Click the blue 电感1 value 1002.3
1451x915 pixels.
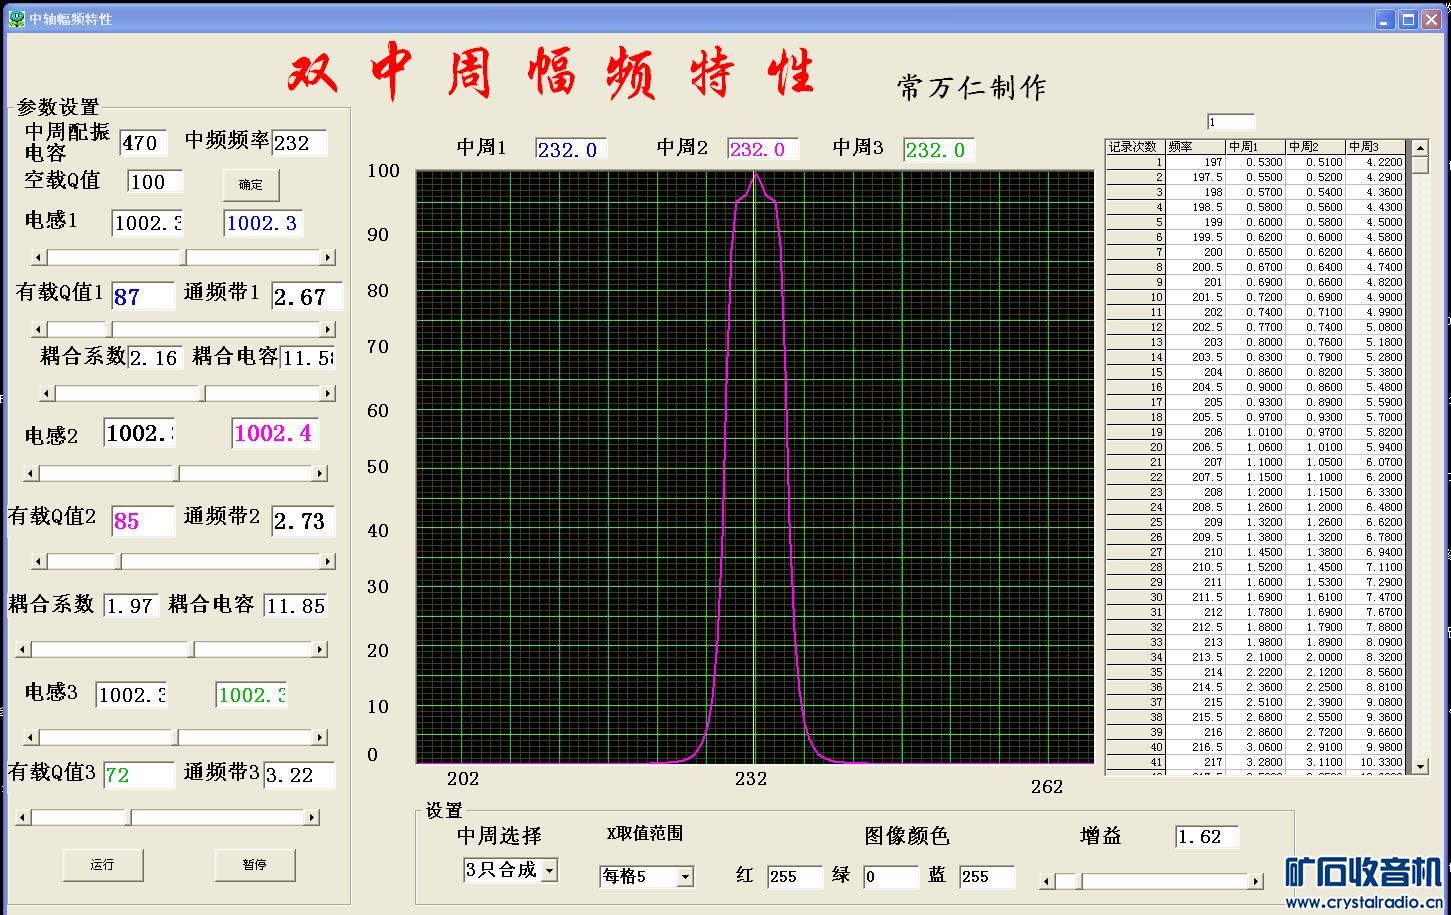[262, 223]
